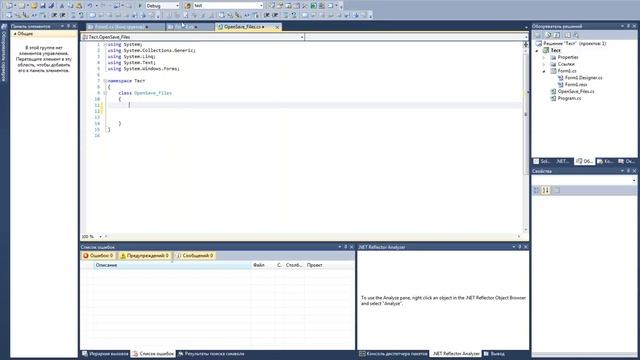Click the editor horizontal scrollbar
The width and height of the screenshot is (640, 360).
(x=312, y=236)
